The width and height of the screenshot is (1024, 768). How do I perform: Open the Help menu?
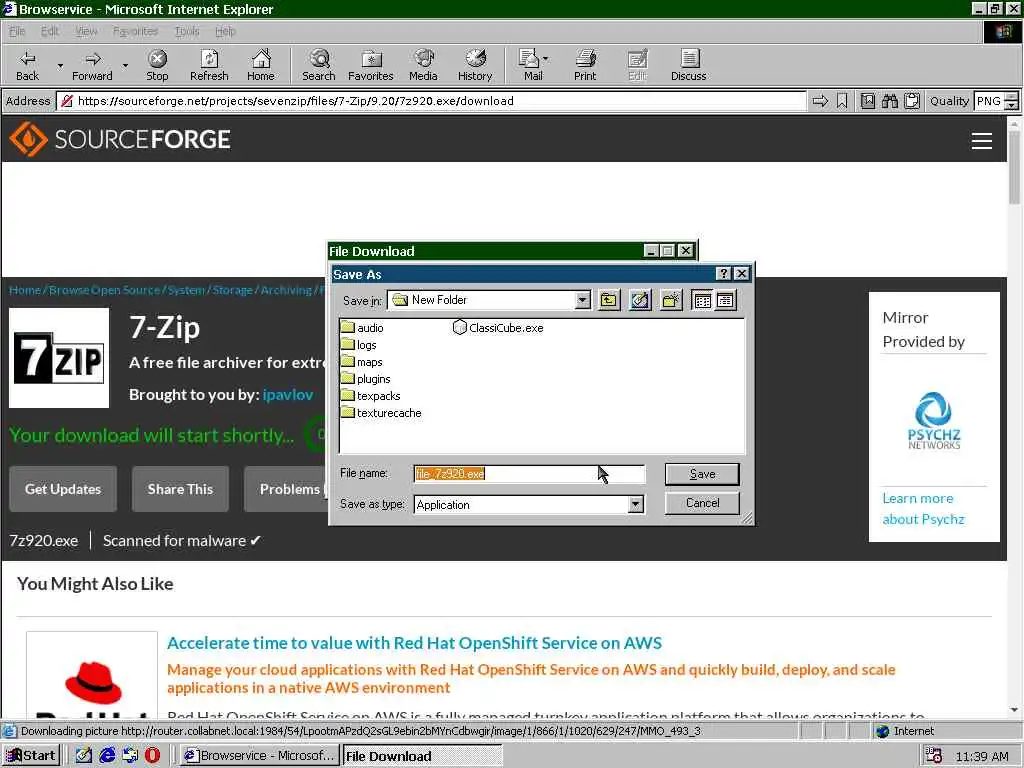(x=225, y=31)
